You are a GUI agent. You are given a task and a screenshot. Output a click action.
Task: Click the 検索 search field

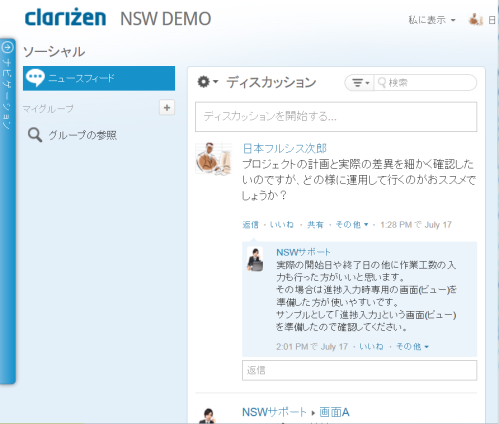tap(425, 83)
